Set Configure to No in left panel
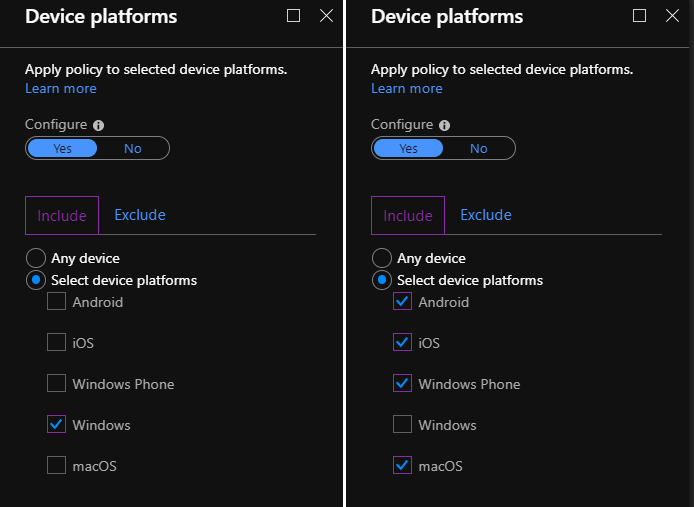The height and width of the screenshot is (507, 694). [133, 148]
